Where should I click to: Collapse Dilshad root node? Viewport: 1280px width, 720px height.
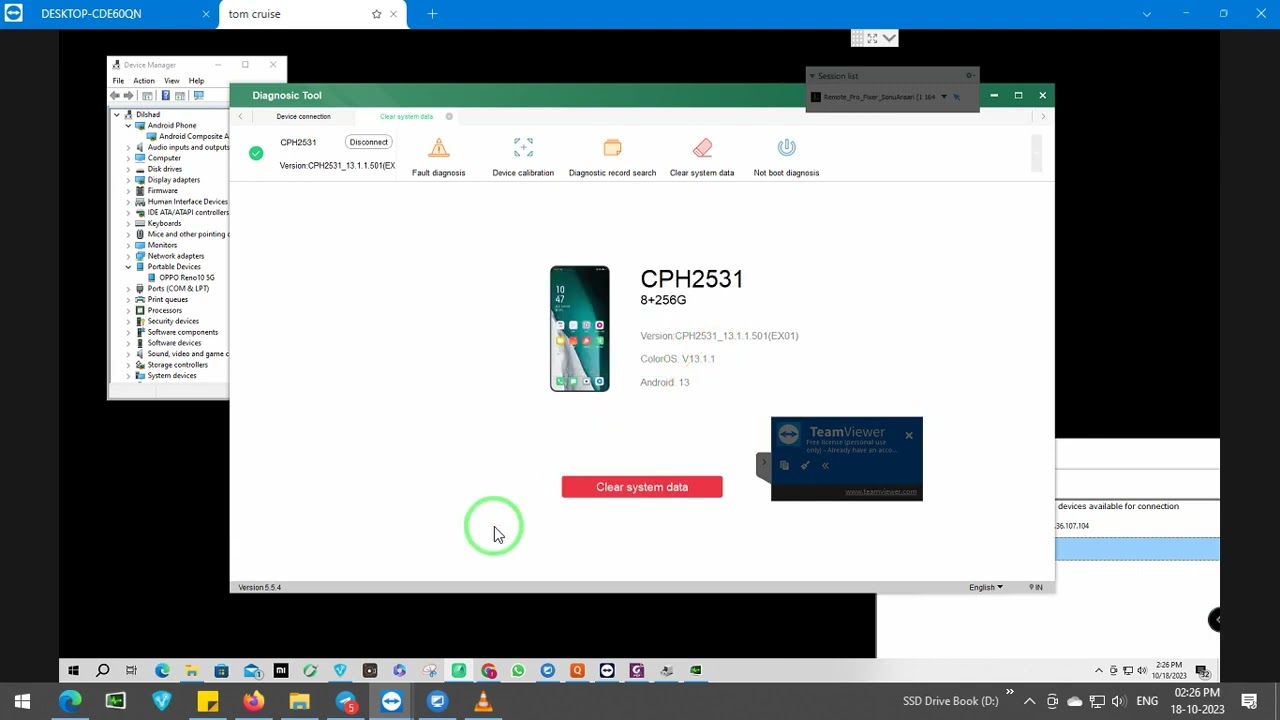point(117,114)
